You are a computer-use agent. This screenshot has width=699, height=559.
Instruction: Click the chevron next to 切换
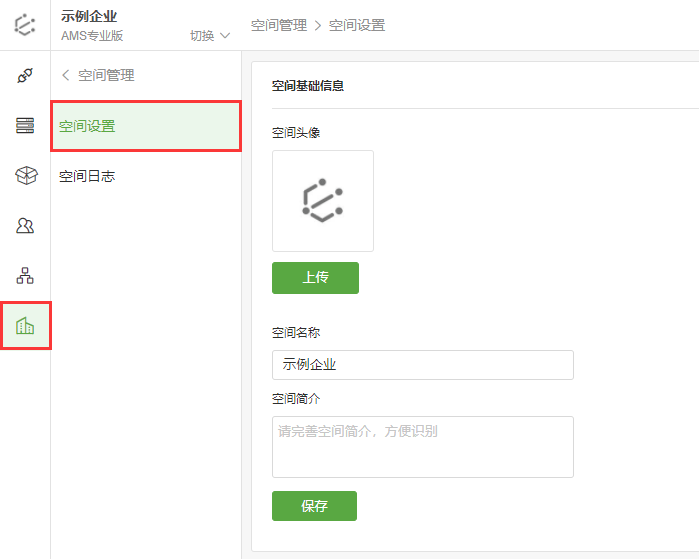click(x=225, y=35)
